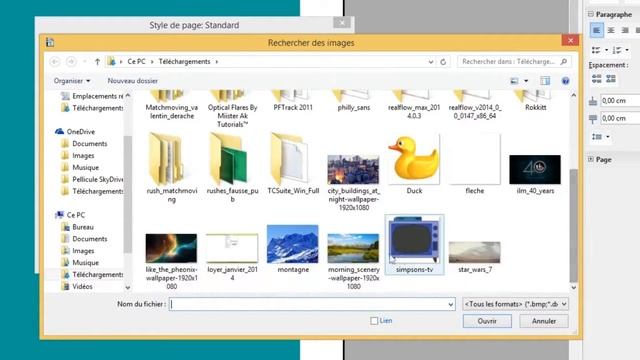Click the Ouvrir button

(487, 321)
